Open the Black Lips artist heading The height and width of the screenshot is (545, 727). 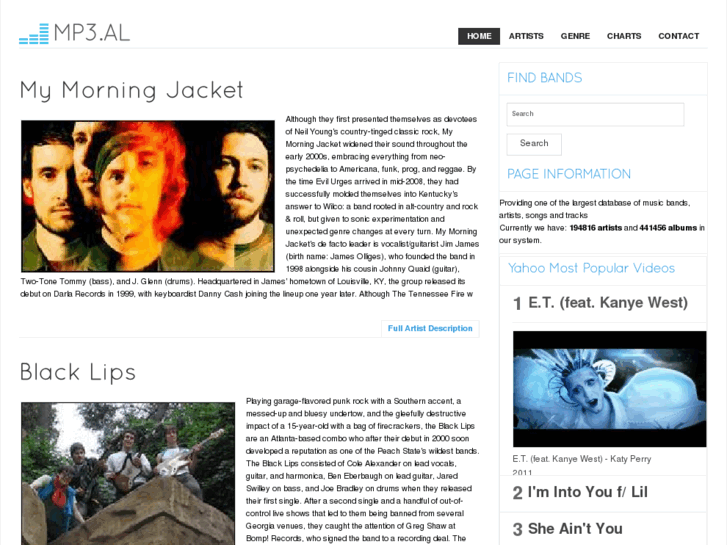[x=78, y=372]
